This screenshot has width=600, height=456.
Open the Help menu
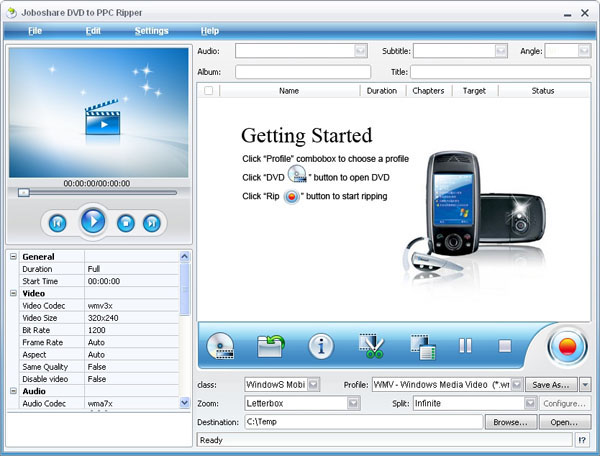pos(210,31)
